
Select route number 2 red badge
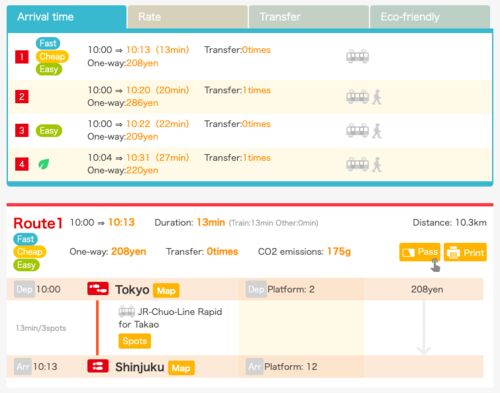(22, 97)
